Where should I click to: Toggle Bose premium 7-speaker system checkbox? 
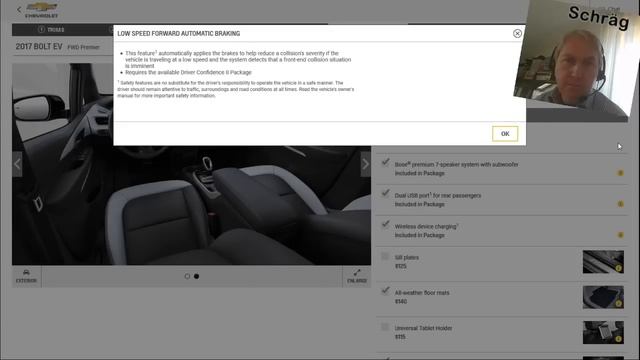click(385, 162)
